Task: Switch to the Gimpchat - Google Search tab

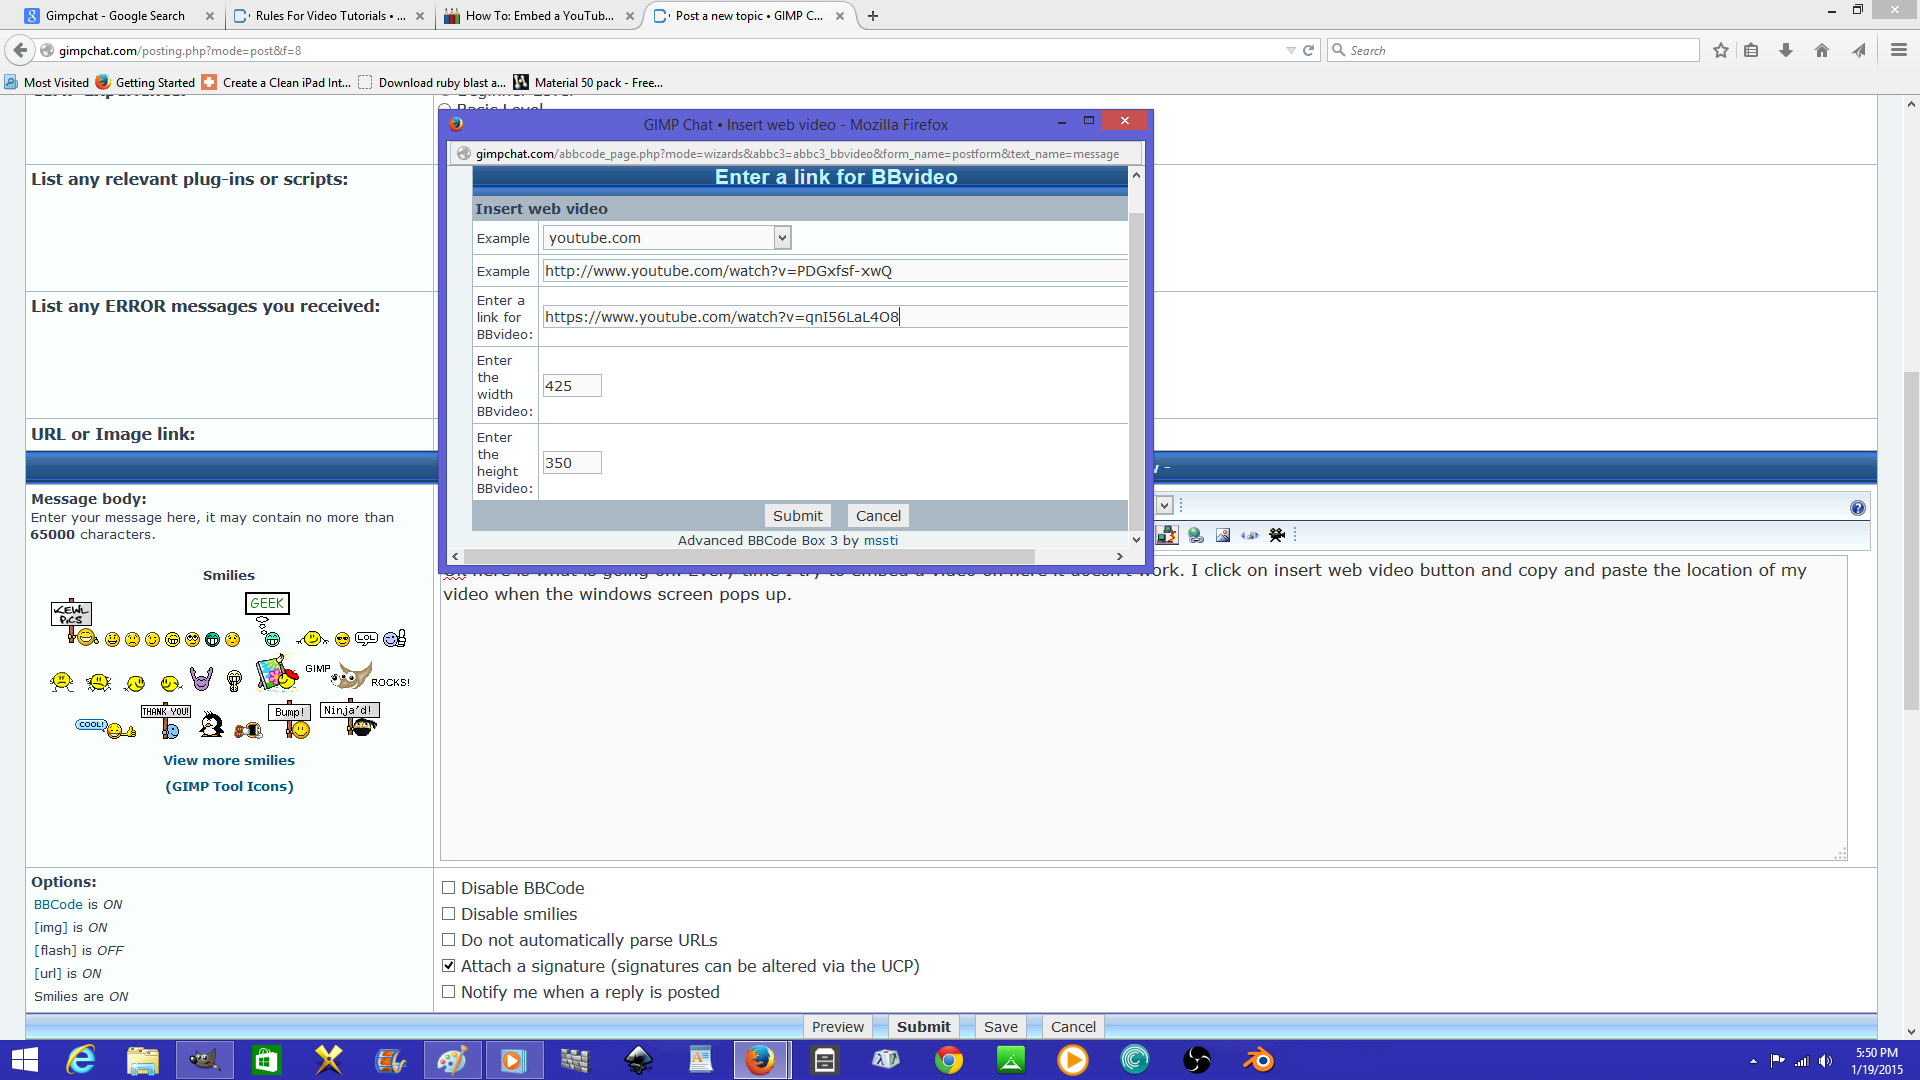Action: [x=118, y=16]
